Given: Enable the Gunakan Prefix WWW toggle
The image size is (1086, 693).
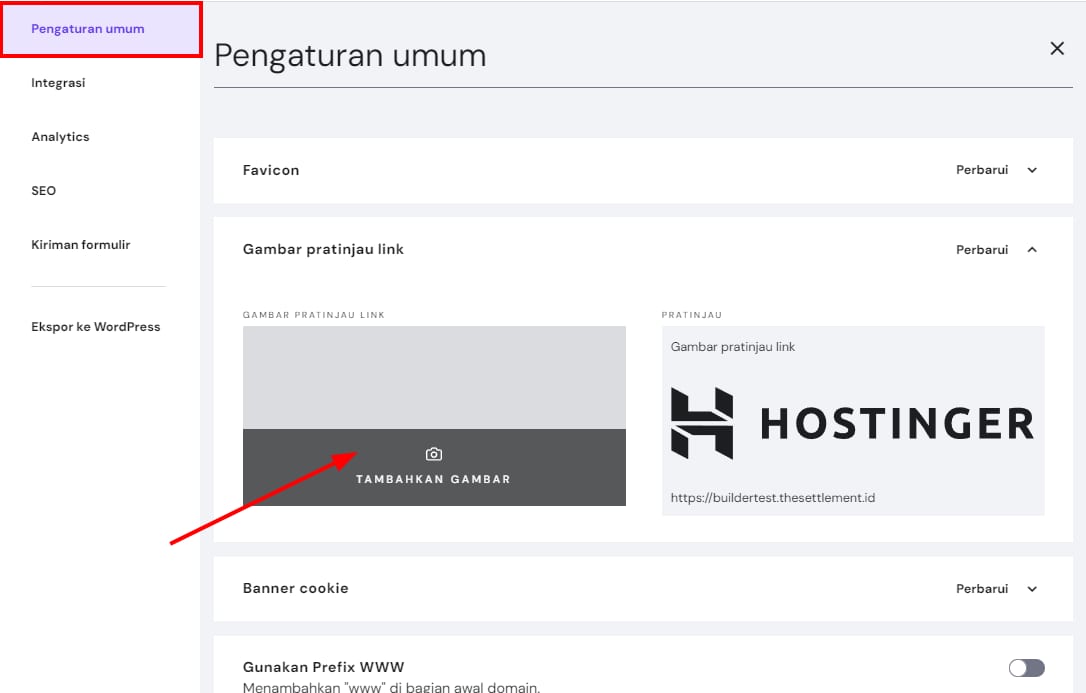Looking at the screenshot, I should pos(1026,668).
